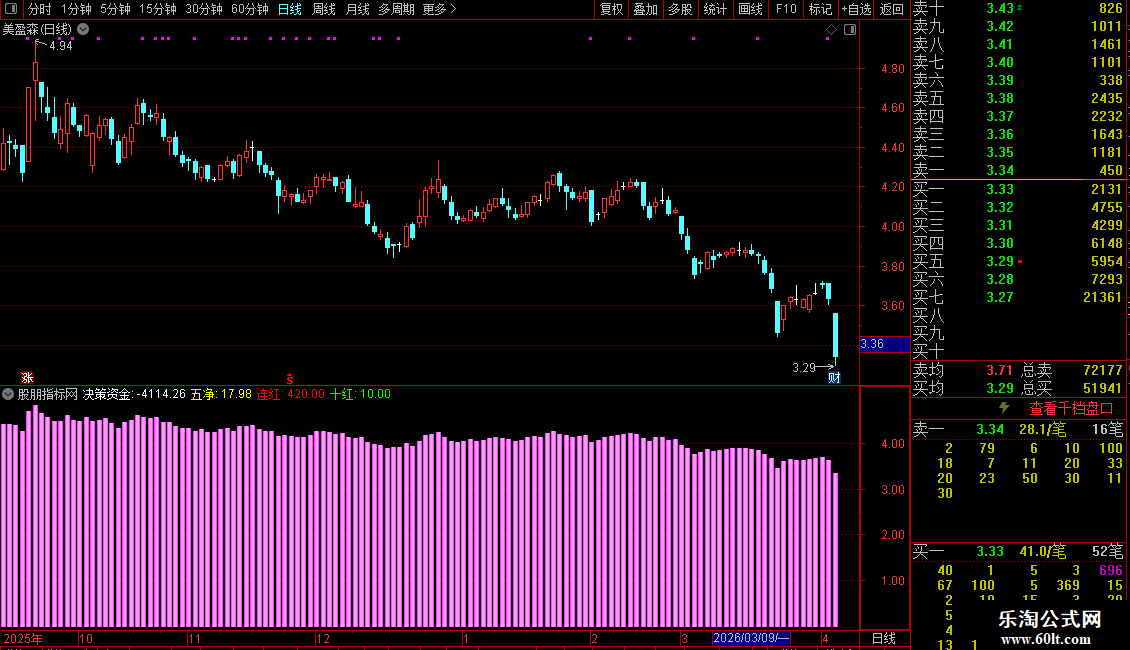The height and width of the screenshot is (650, 1130).
Task: Click the 2026/03/09 date marker
Action: (751, 638)
